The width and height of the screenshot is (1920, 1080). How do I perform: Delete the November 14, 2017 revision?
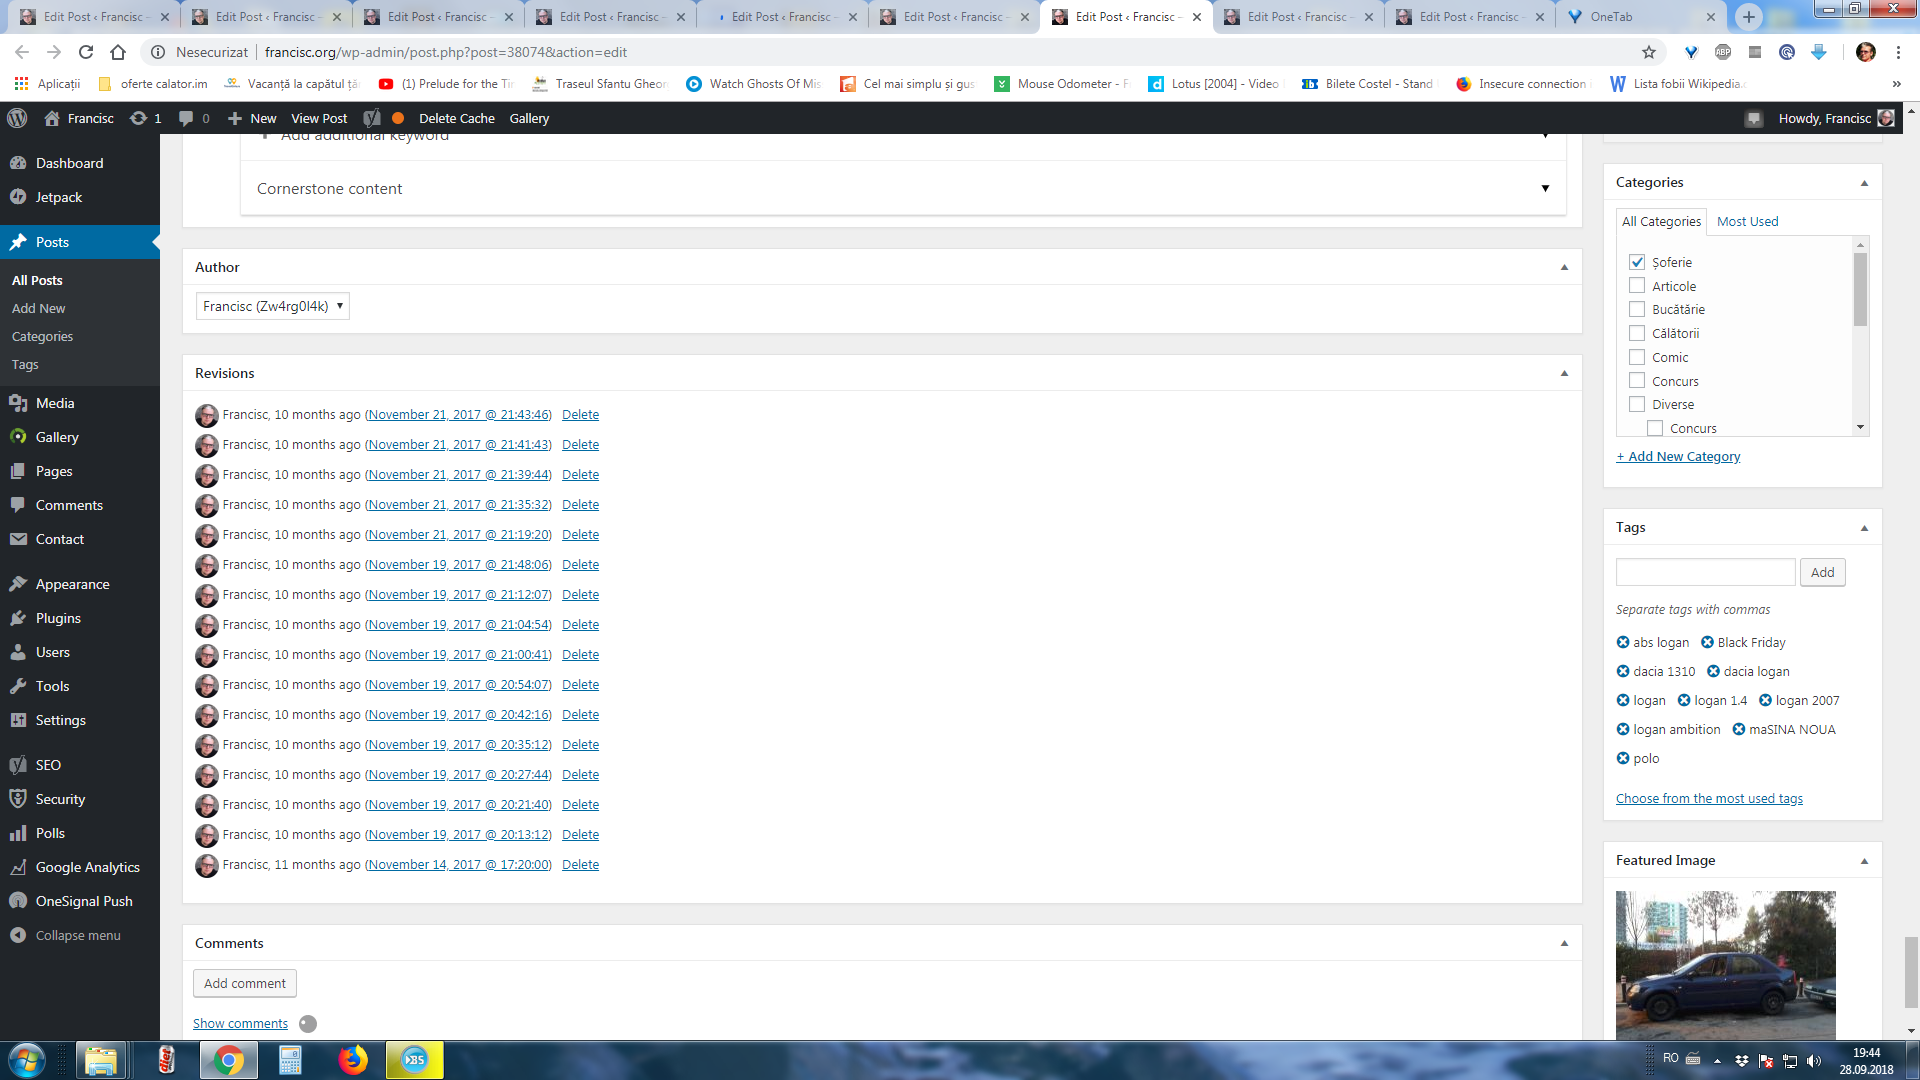click(580, 864)
